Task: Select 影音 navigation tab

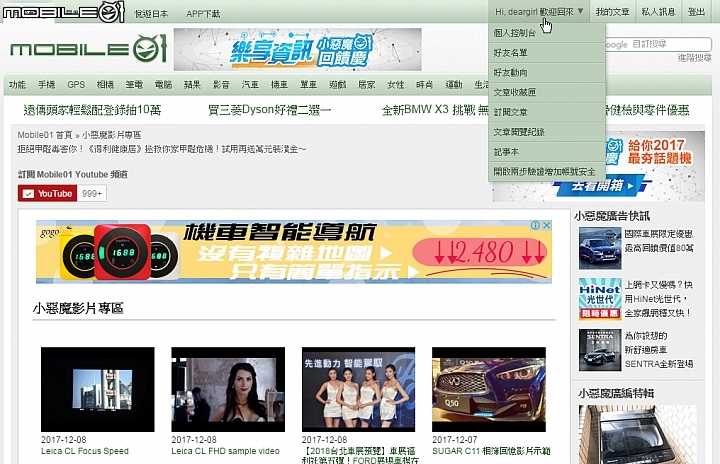Action: 221,85
